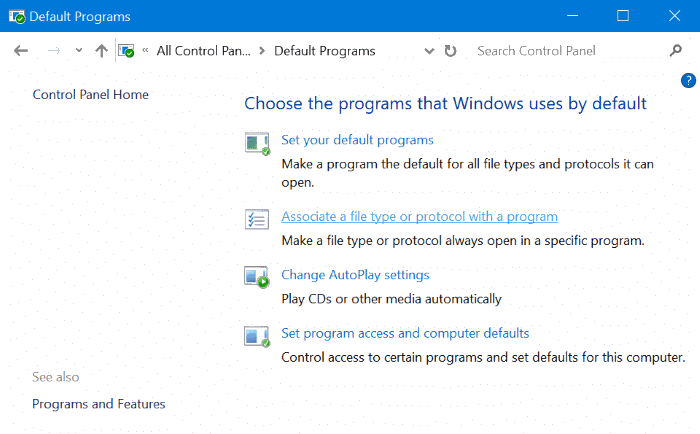Expand the breadcrumb arrow after All Control Panel
The image size is (700, 434).
coord(262,51)
